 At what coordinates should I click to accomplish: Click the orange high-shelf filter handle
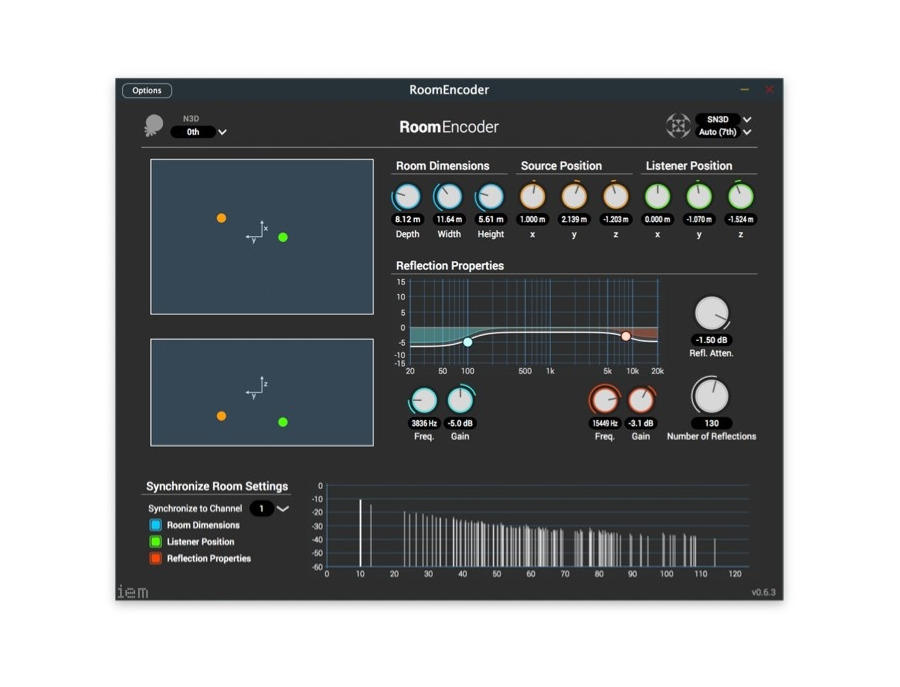tap(626, 336)
